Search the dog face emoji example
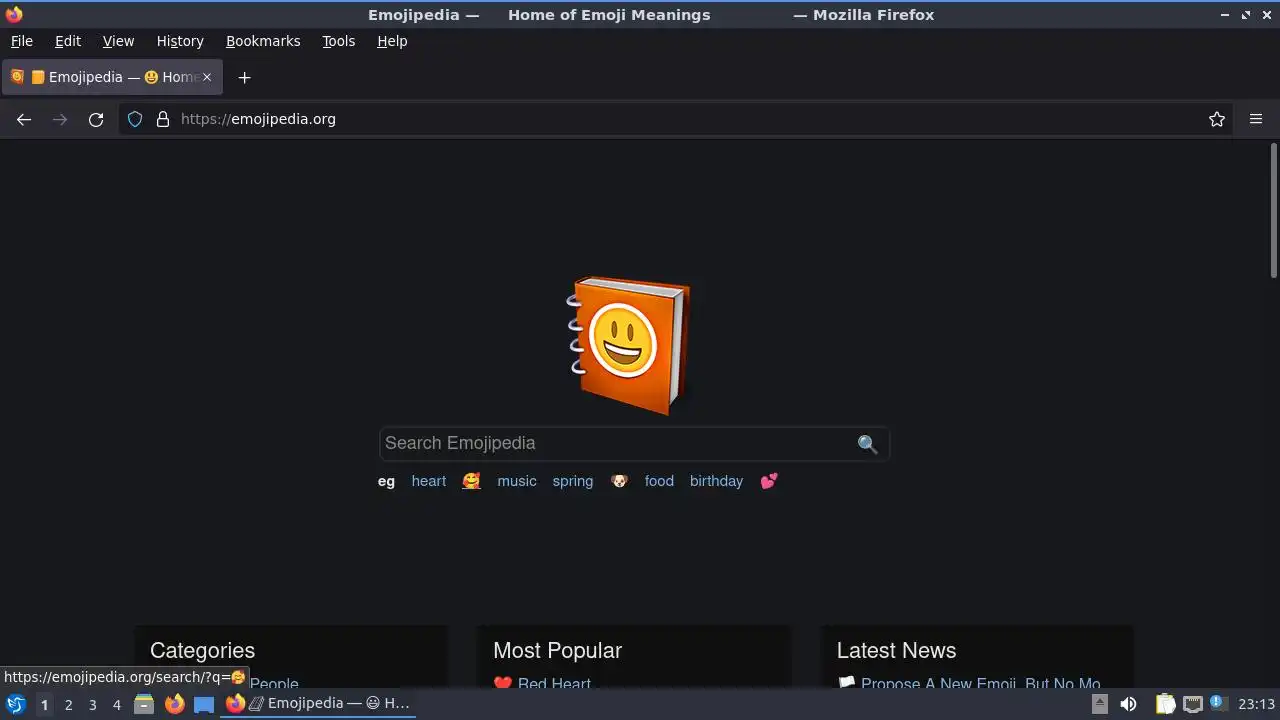 619,481
